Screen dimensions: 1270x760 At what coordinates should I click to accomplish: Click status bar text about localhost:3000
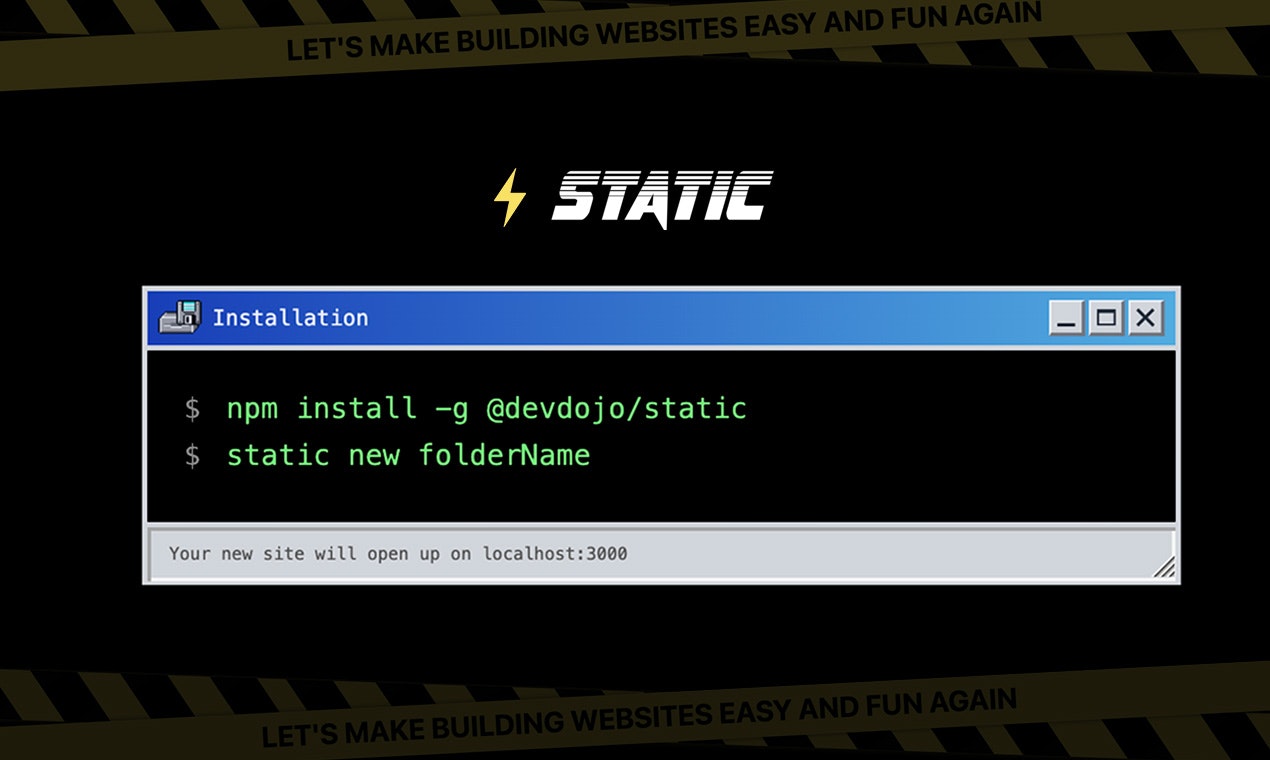tap(398, 553)
